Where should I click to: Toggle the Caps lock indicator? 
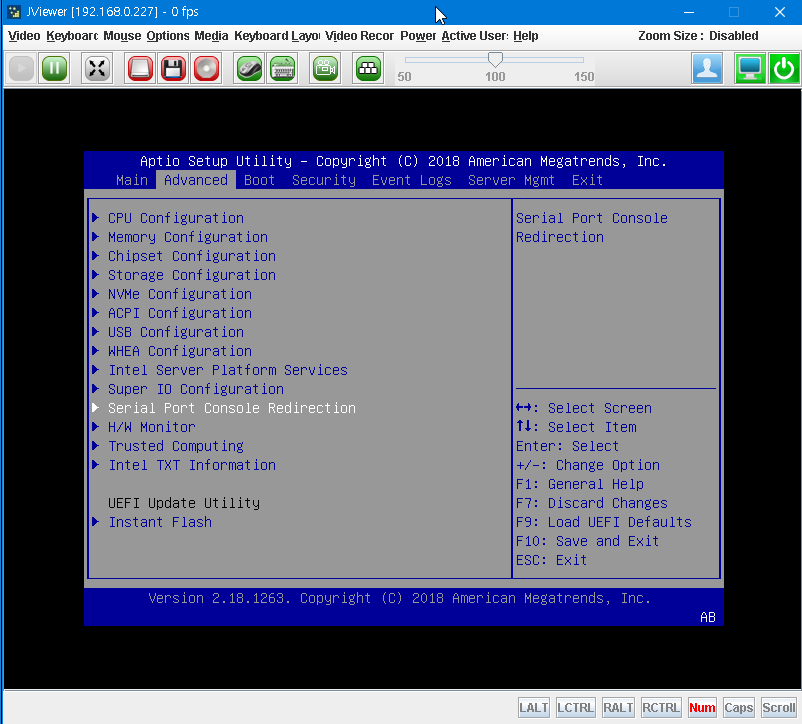[739, 708]
